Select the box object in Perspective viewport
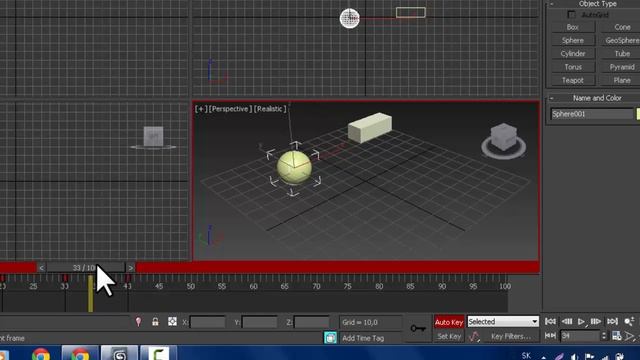This screenshot has height=360, width=640. pos(370,127)
